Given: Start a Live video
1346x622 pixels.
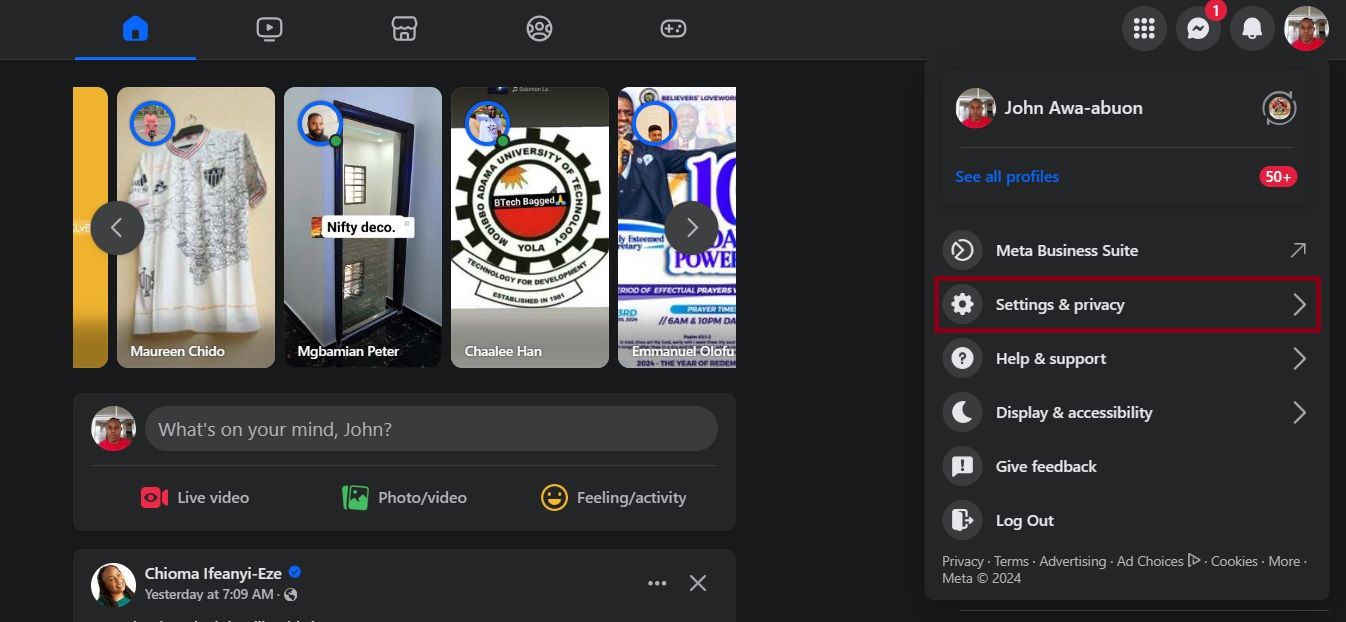Looking at the screenshot, I should (x=195, y=497).
